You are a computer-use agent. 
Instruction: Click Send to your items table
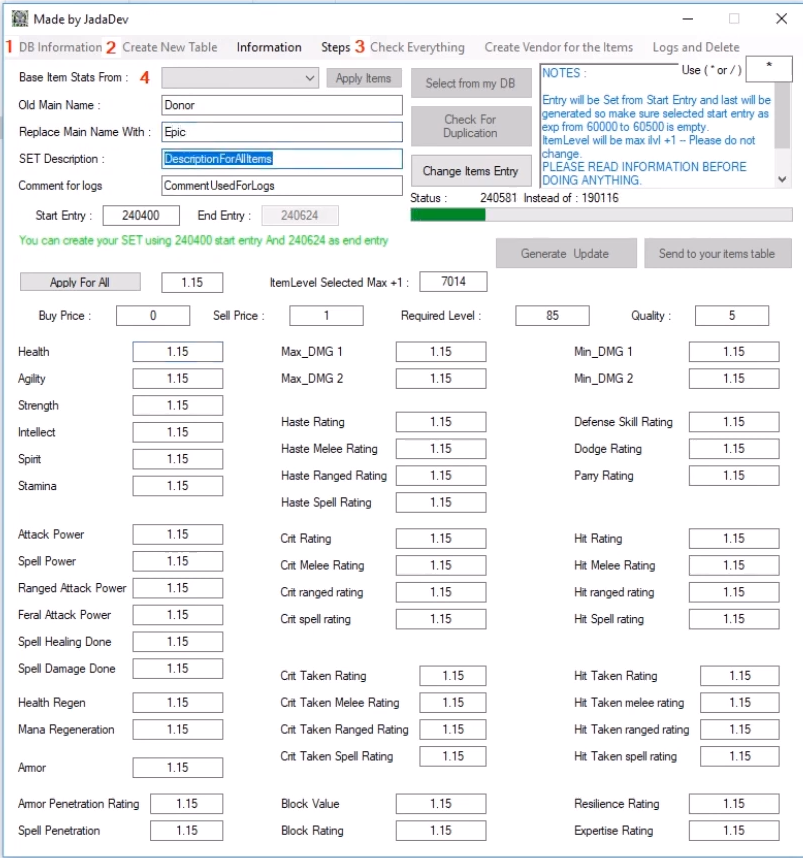pos(716,253)
